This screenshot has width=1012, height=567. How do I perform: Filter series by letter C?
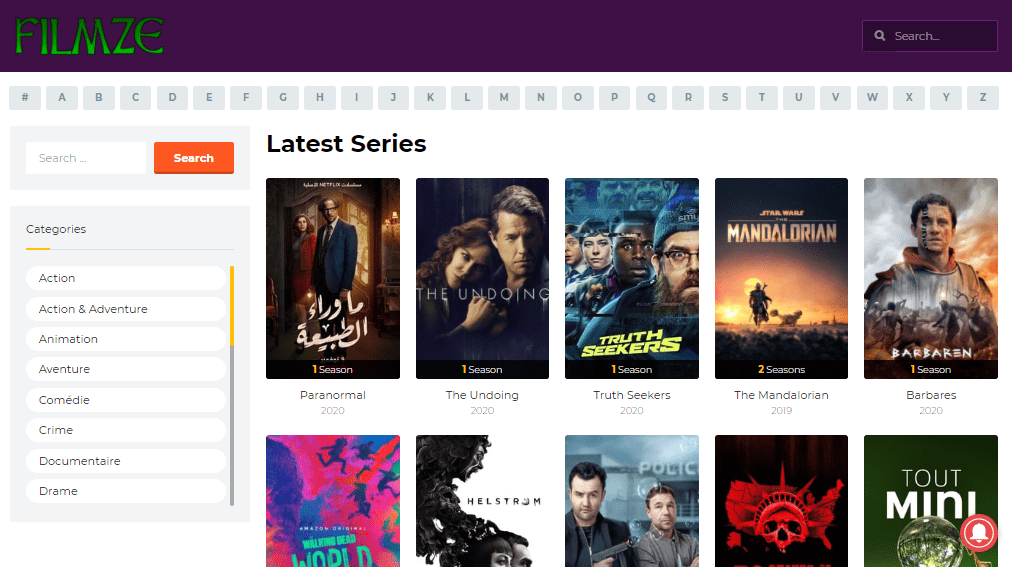136,97
